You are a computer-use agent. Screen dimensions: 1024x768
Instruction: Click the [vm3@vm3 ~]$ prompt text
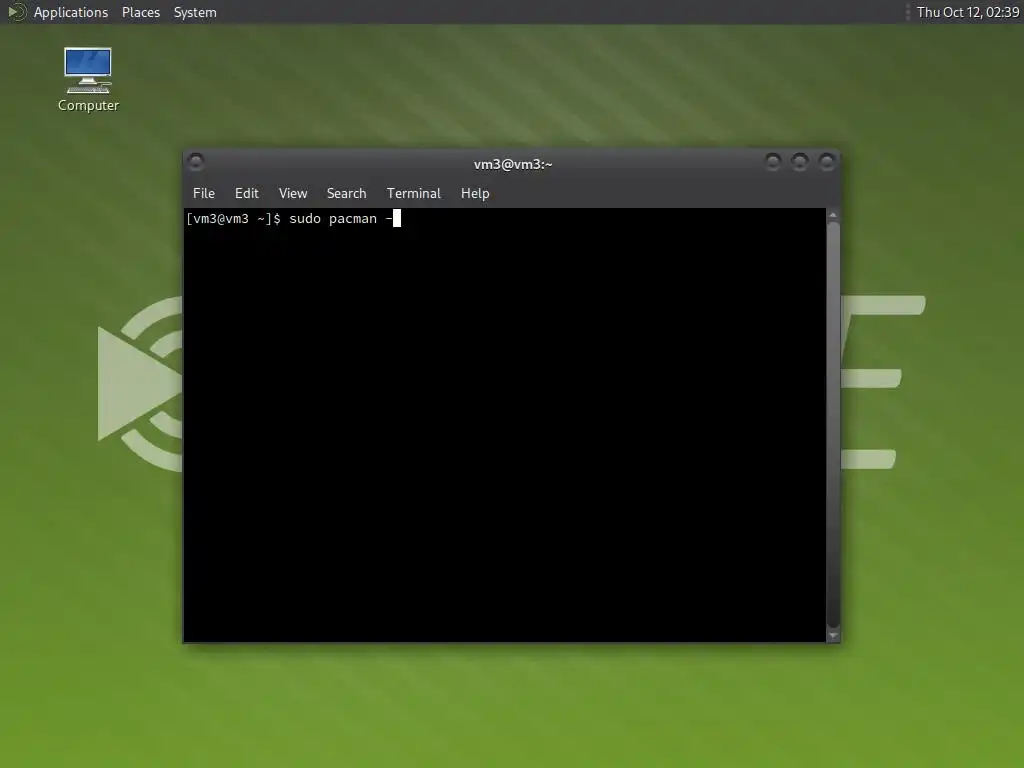[233, 219]
